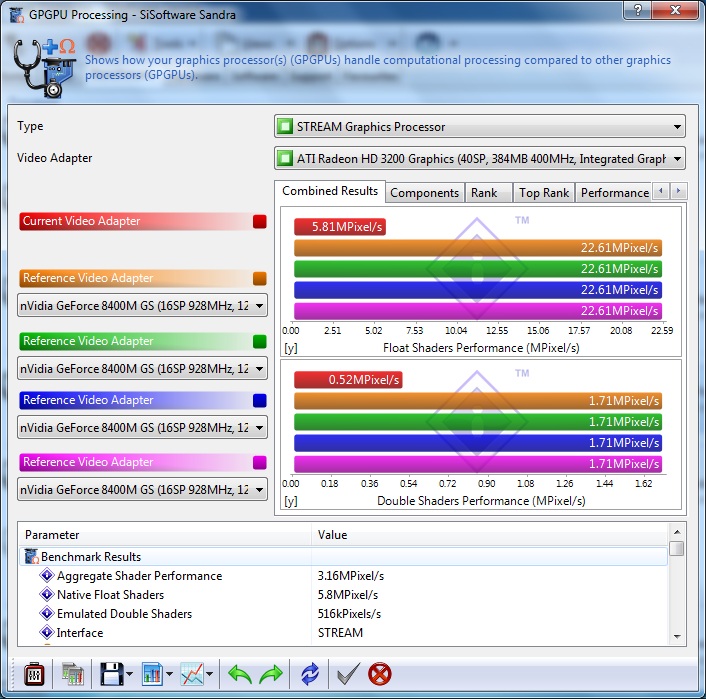Open the save icon's dropdown arrow
The width and height of the screenshot is (706, 699).
tap(129, 674)
